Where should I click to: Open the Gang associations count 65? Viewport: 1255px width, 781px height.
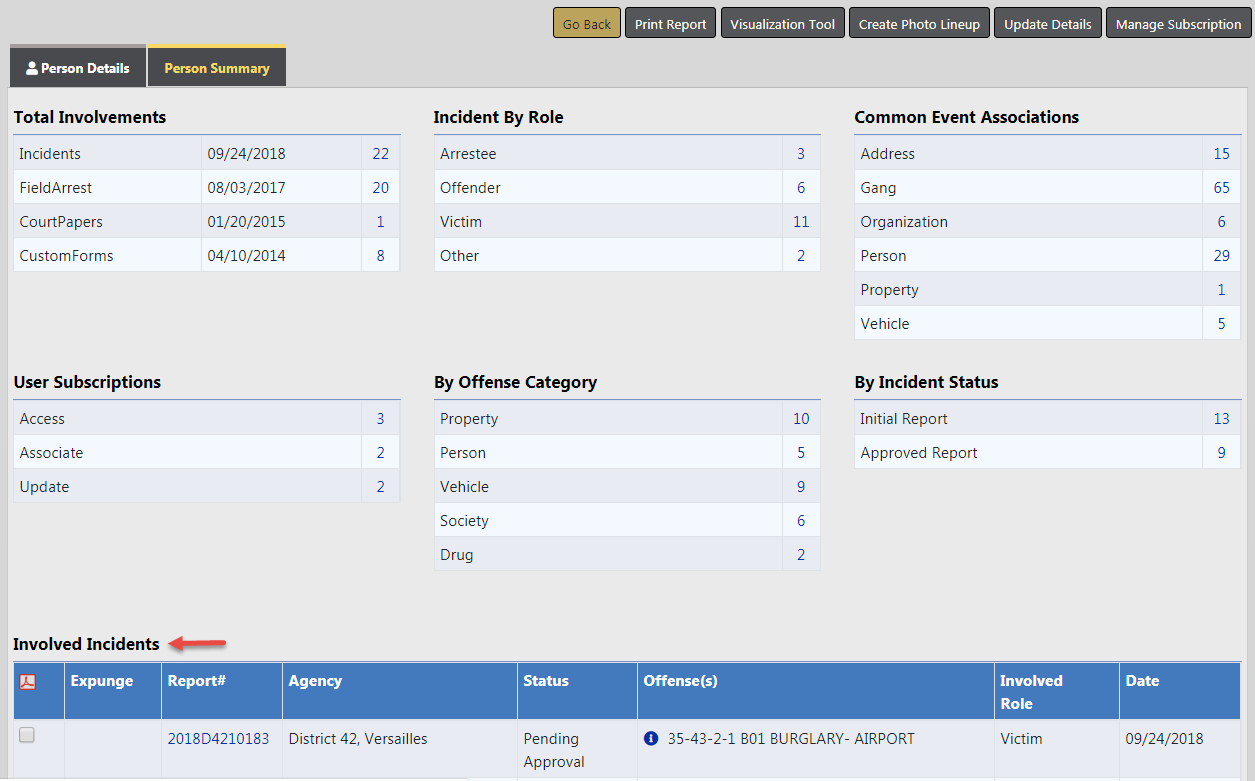click(1221, 188)
